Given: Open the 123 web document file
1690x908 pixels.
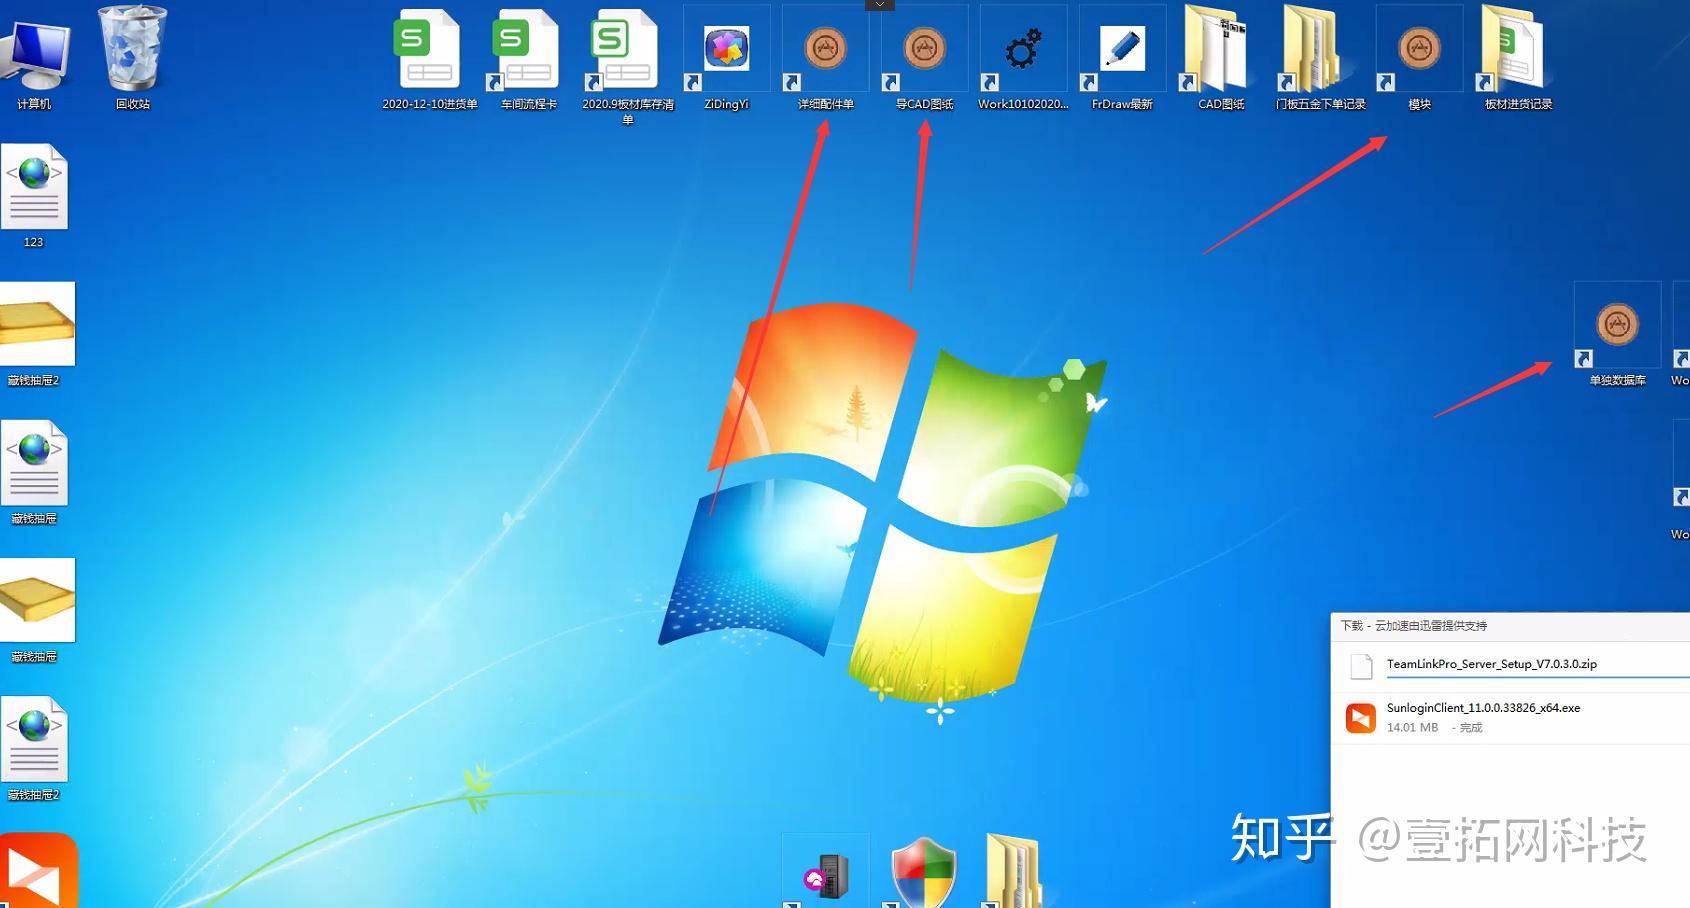Looking at the screenshot, I should 34,196.
